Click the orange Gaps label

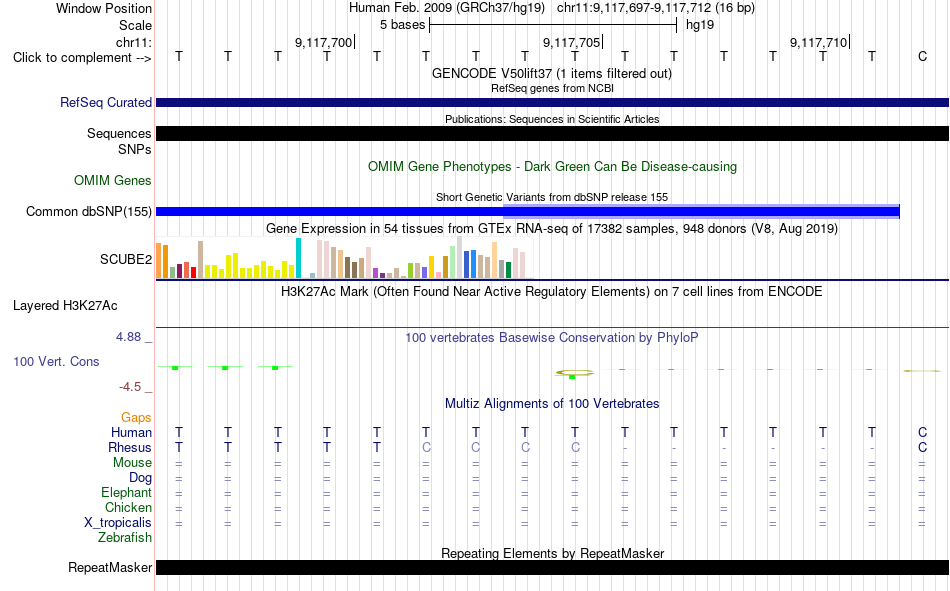136,417
